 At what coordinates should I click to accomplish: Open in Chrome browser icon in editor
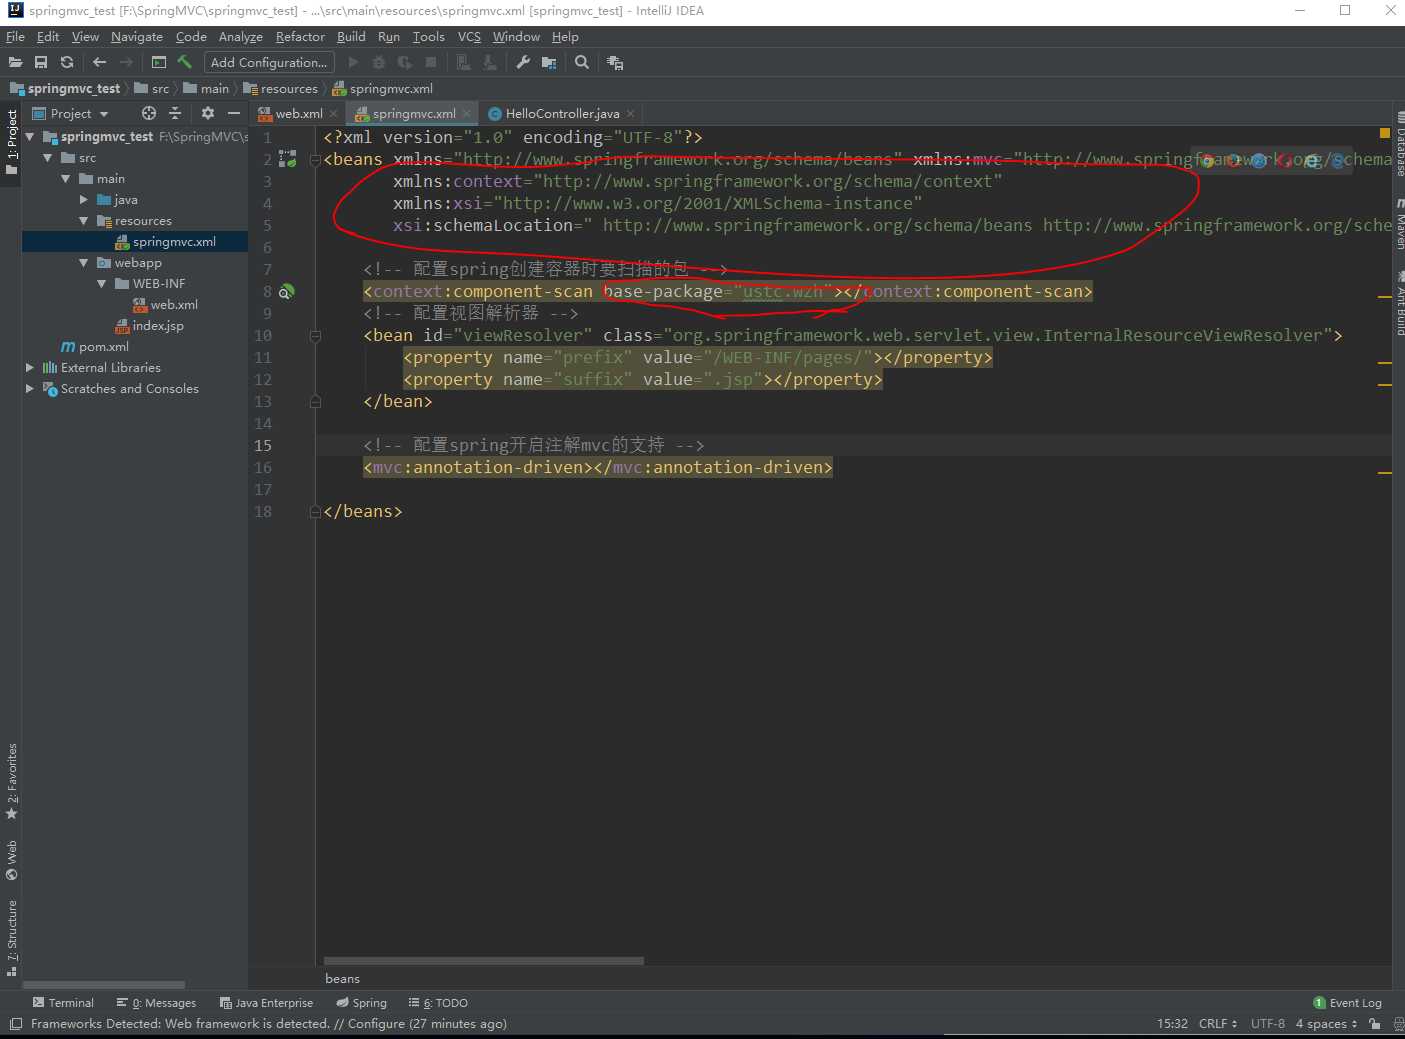point(1208,160)
